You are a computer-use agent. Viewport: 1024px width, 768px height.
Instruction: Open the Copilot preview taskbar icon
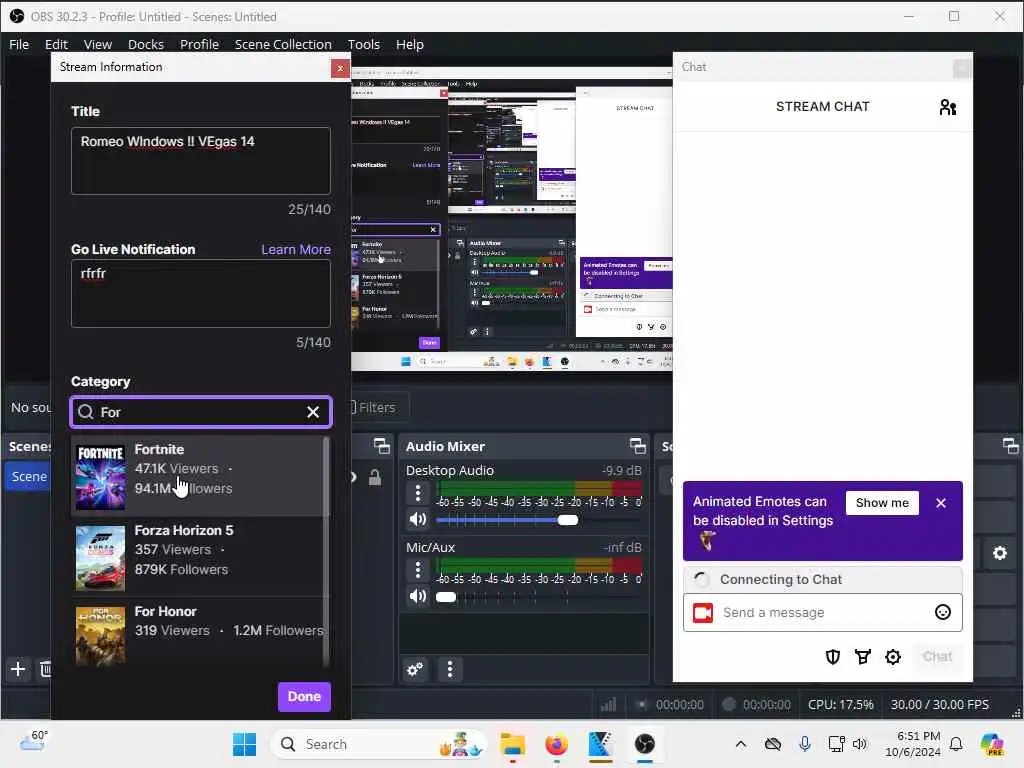tap(992, 744)
